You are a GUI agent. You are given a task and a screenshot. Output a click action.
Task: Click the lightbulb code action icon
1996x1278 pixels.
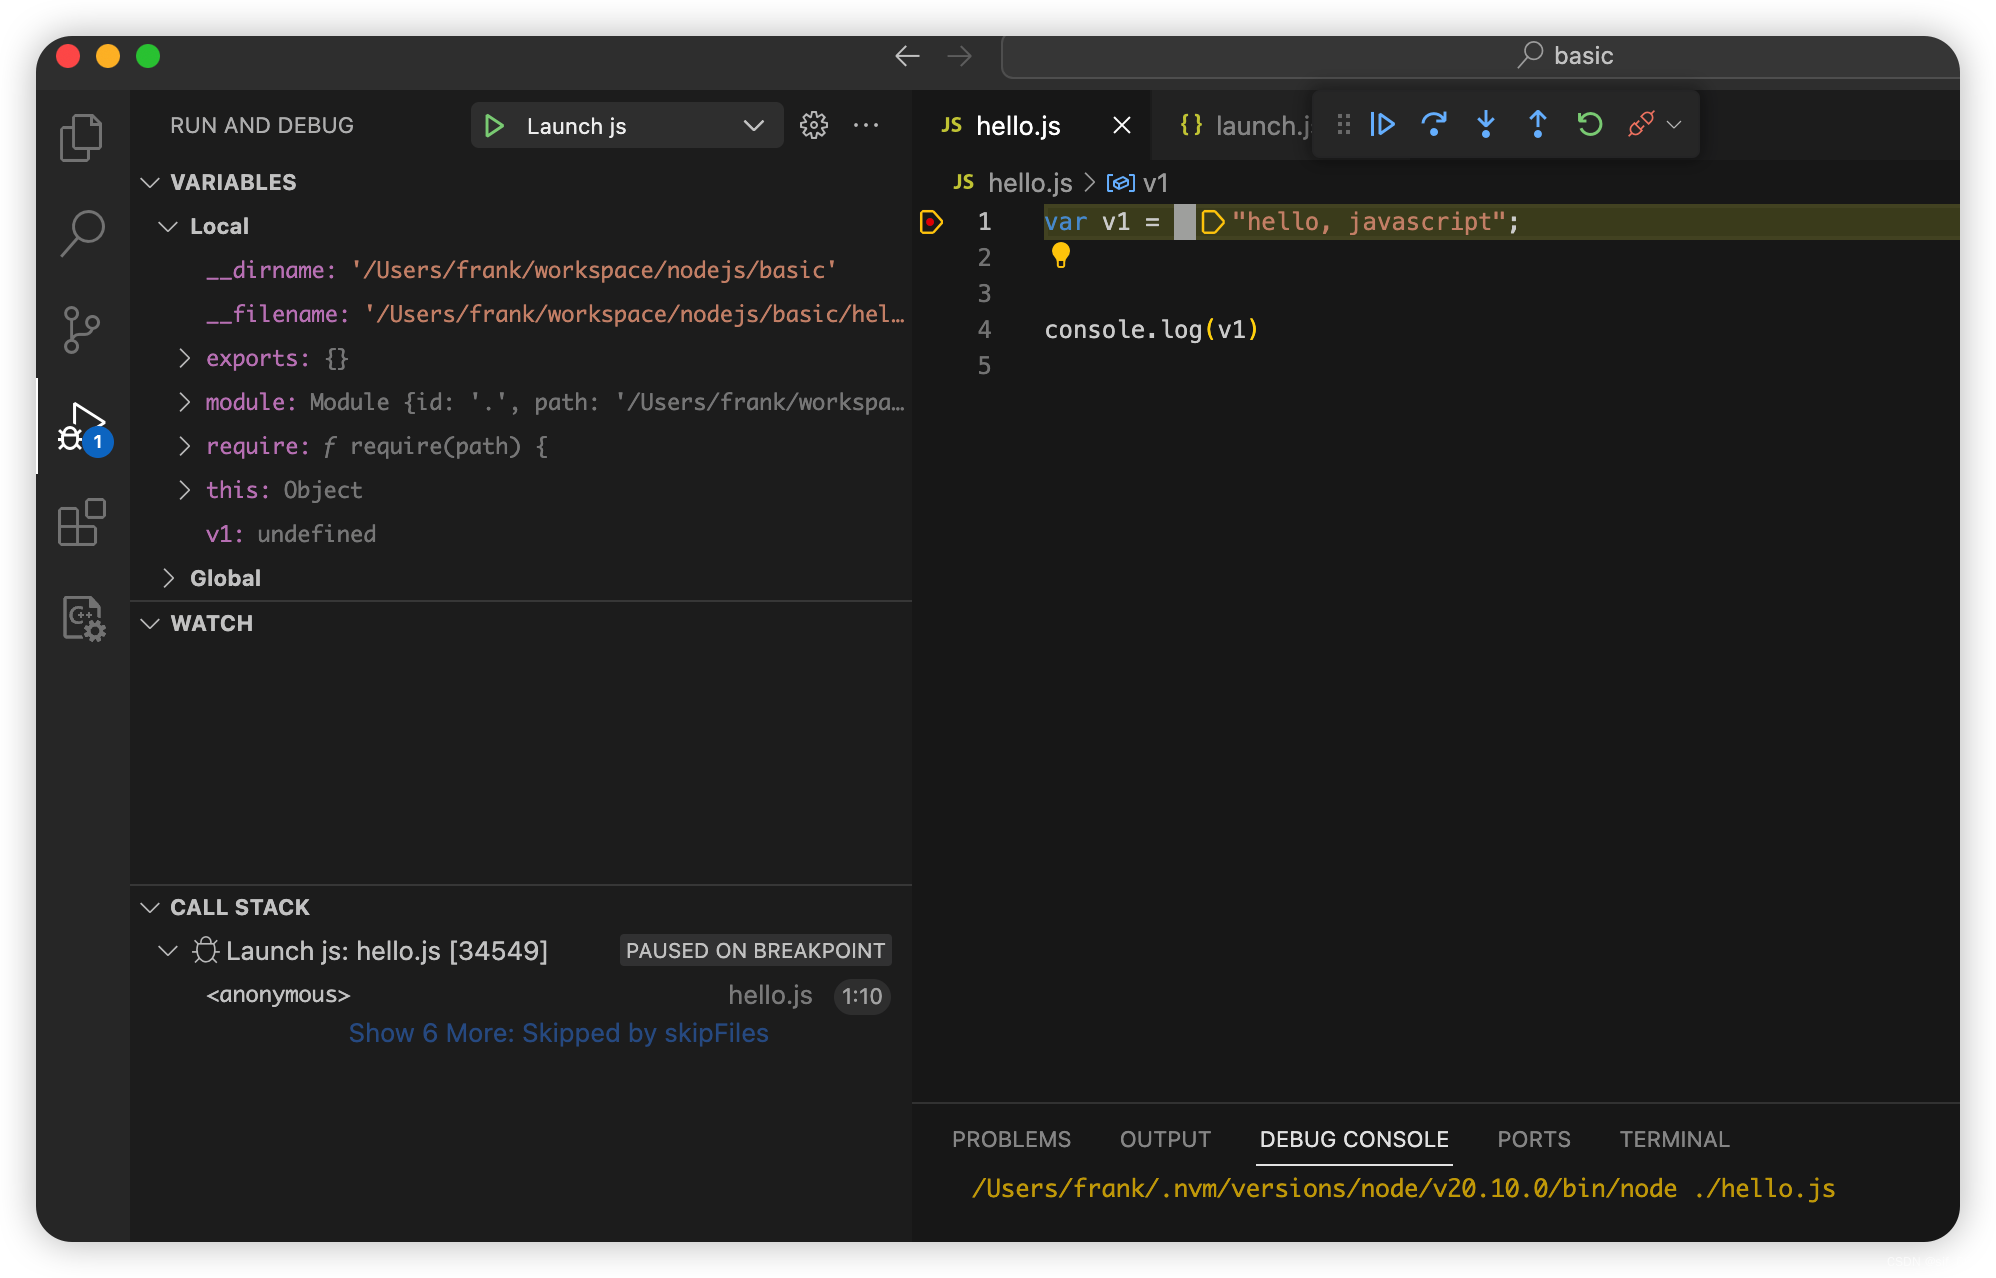click(1061, 256)
